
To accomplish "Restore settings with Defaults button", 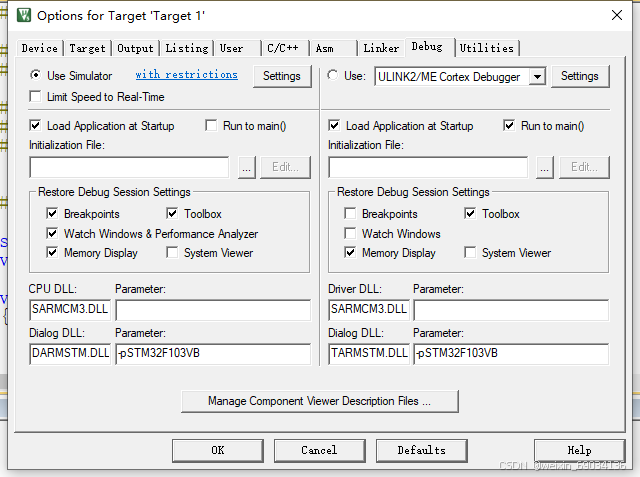I will click(x=422, y=450).
